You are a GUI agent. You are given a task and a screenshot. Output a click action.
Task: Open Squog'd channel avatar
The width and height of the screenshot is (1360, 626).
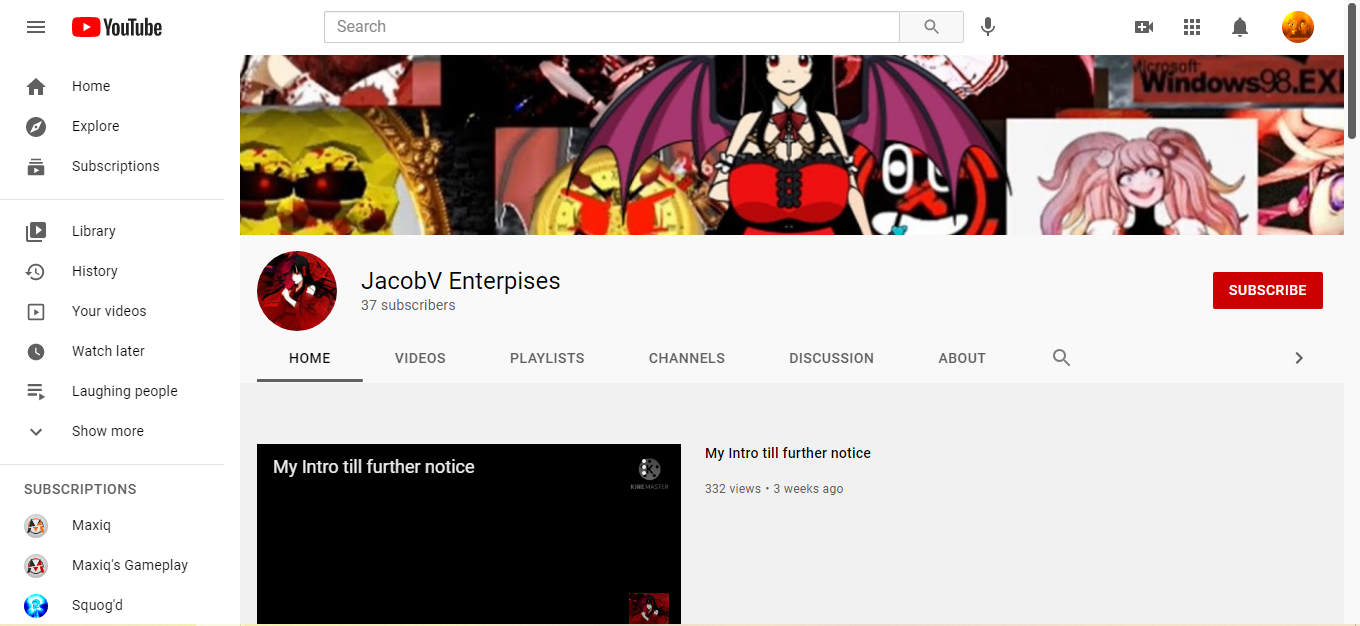coord(36,606)
